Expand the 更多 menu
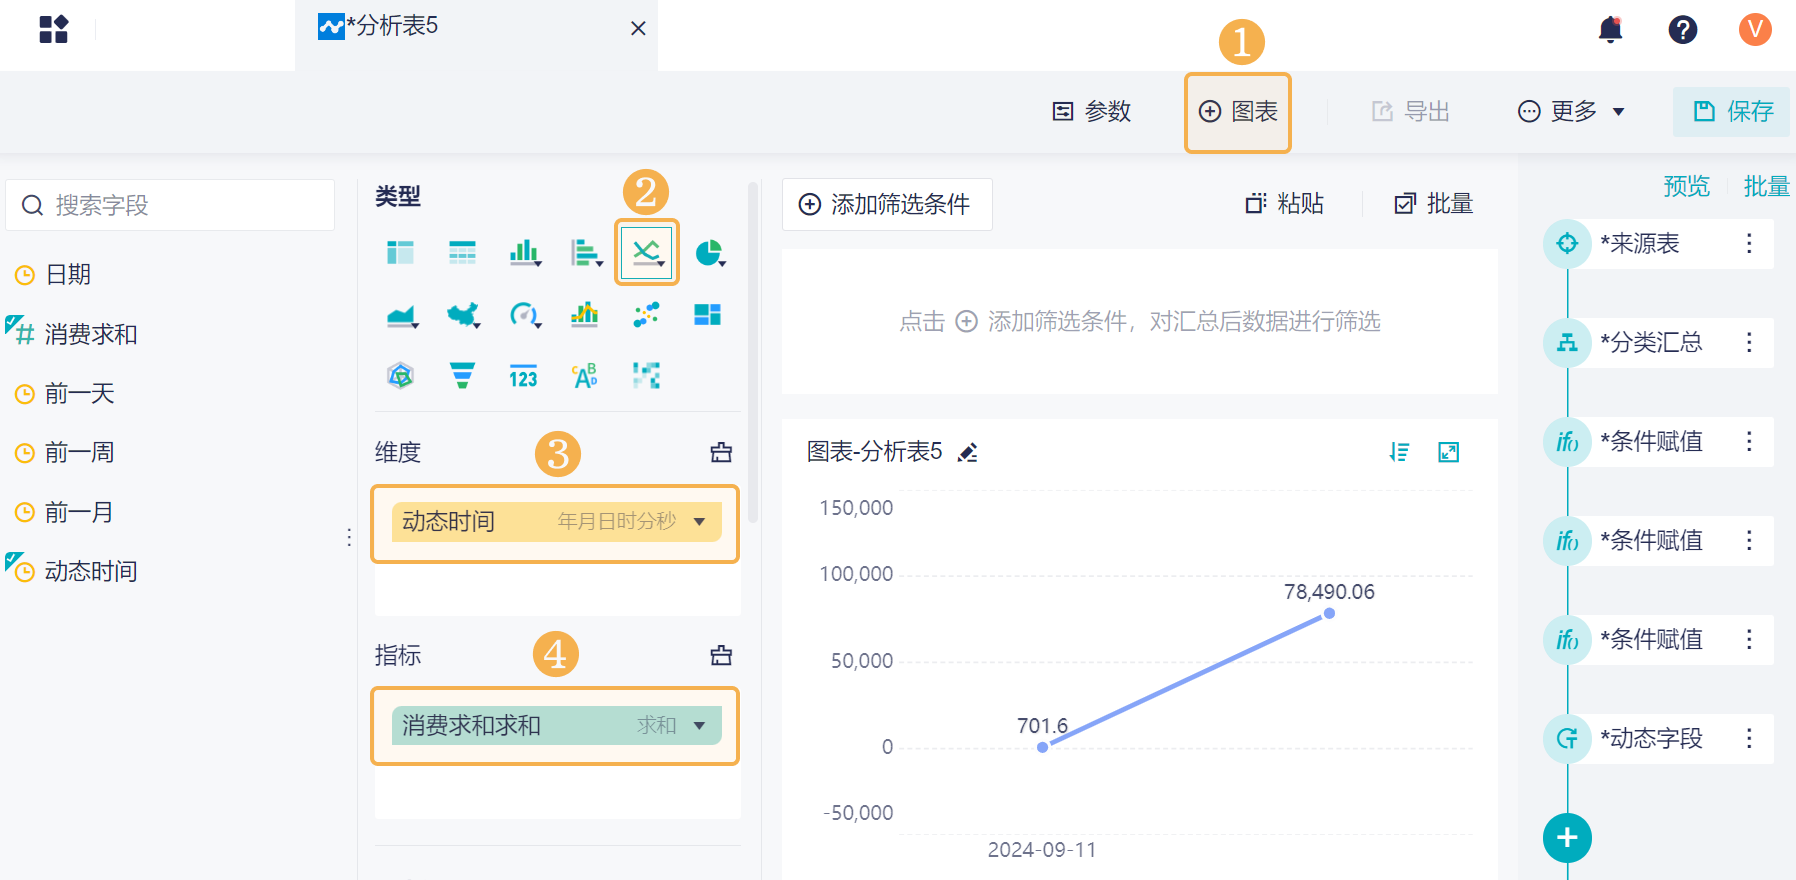The image size is (1796, 880). point(1571,111)
